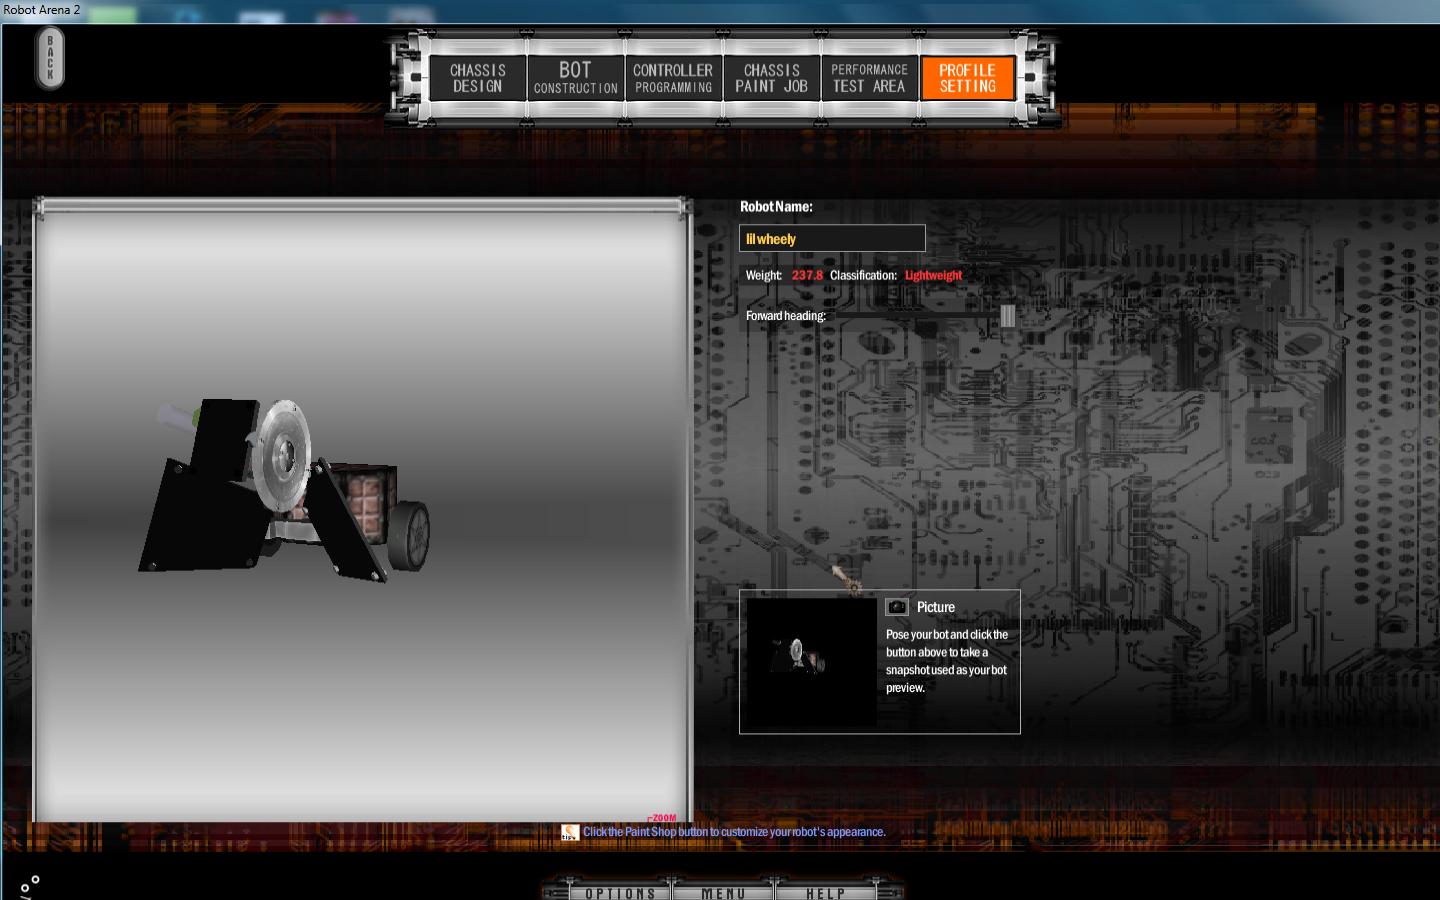1440x900 pixels.
Task: Switch to Chassis Paint Job tab
Action: (x=771, y=78)
